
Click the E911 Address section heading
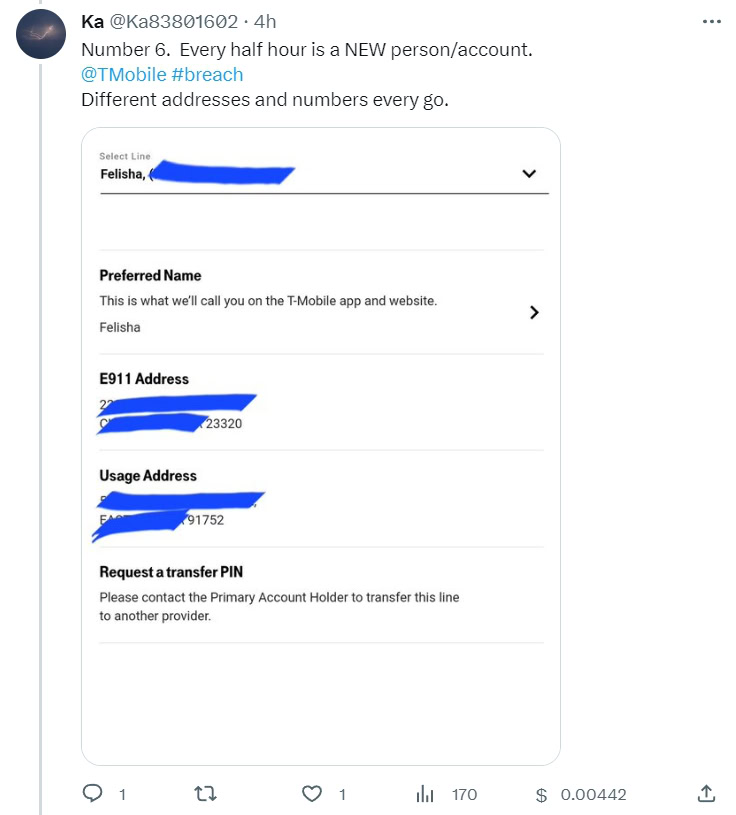point(144,379)
